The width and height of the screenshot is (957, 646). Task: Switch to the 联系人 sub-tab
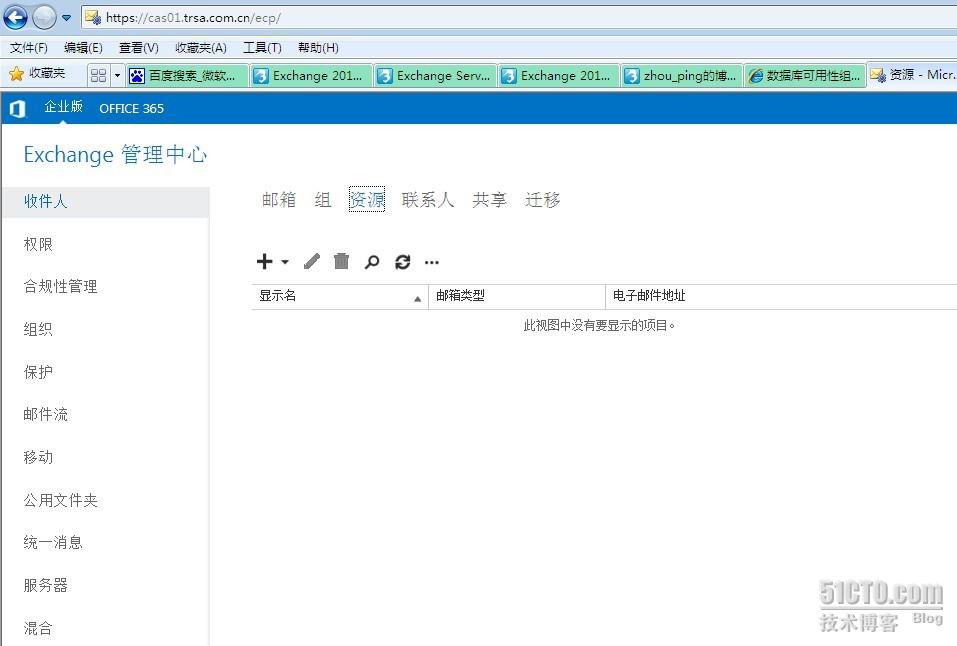click(428, 200)
